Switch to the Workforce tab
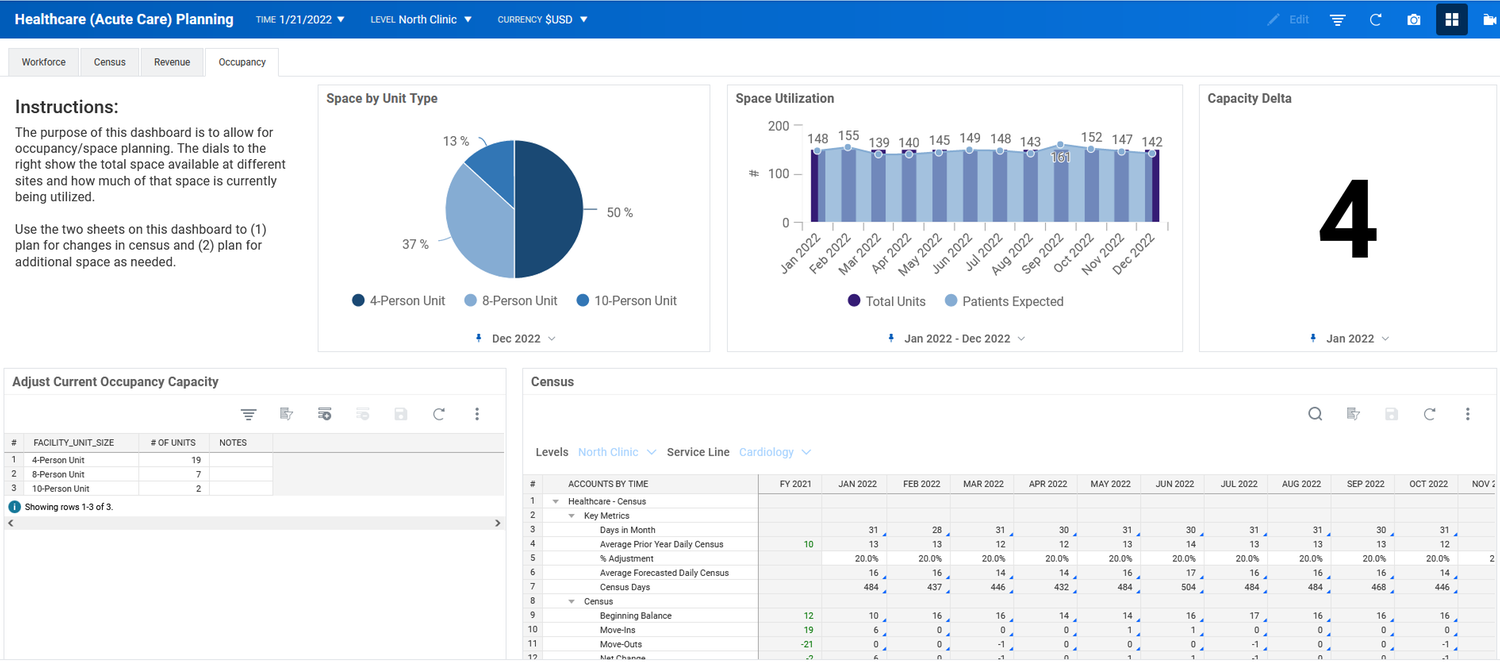Image resolution: width=1500 pixels, height=662 pixels. tap(43, 61)
